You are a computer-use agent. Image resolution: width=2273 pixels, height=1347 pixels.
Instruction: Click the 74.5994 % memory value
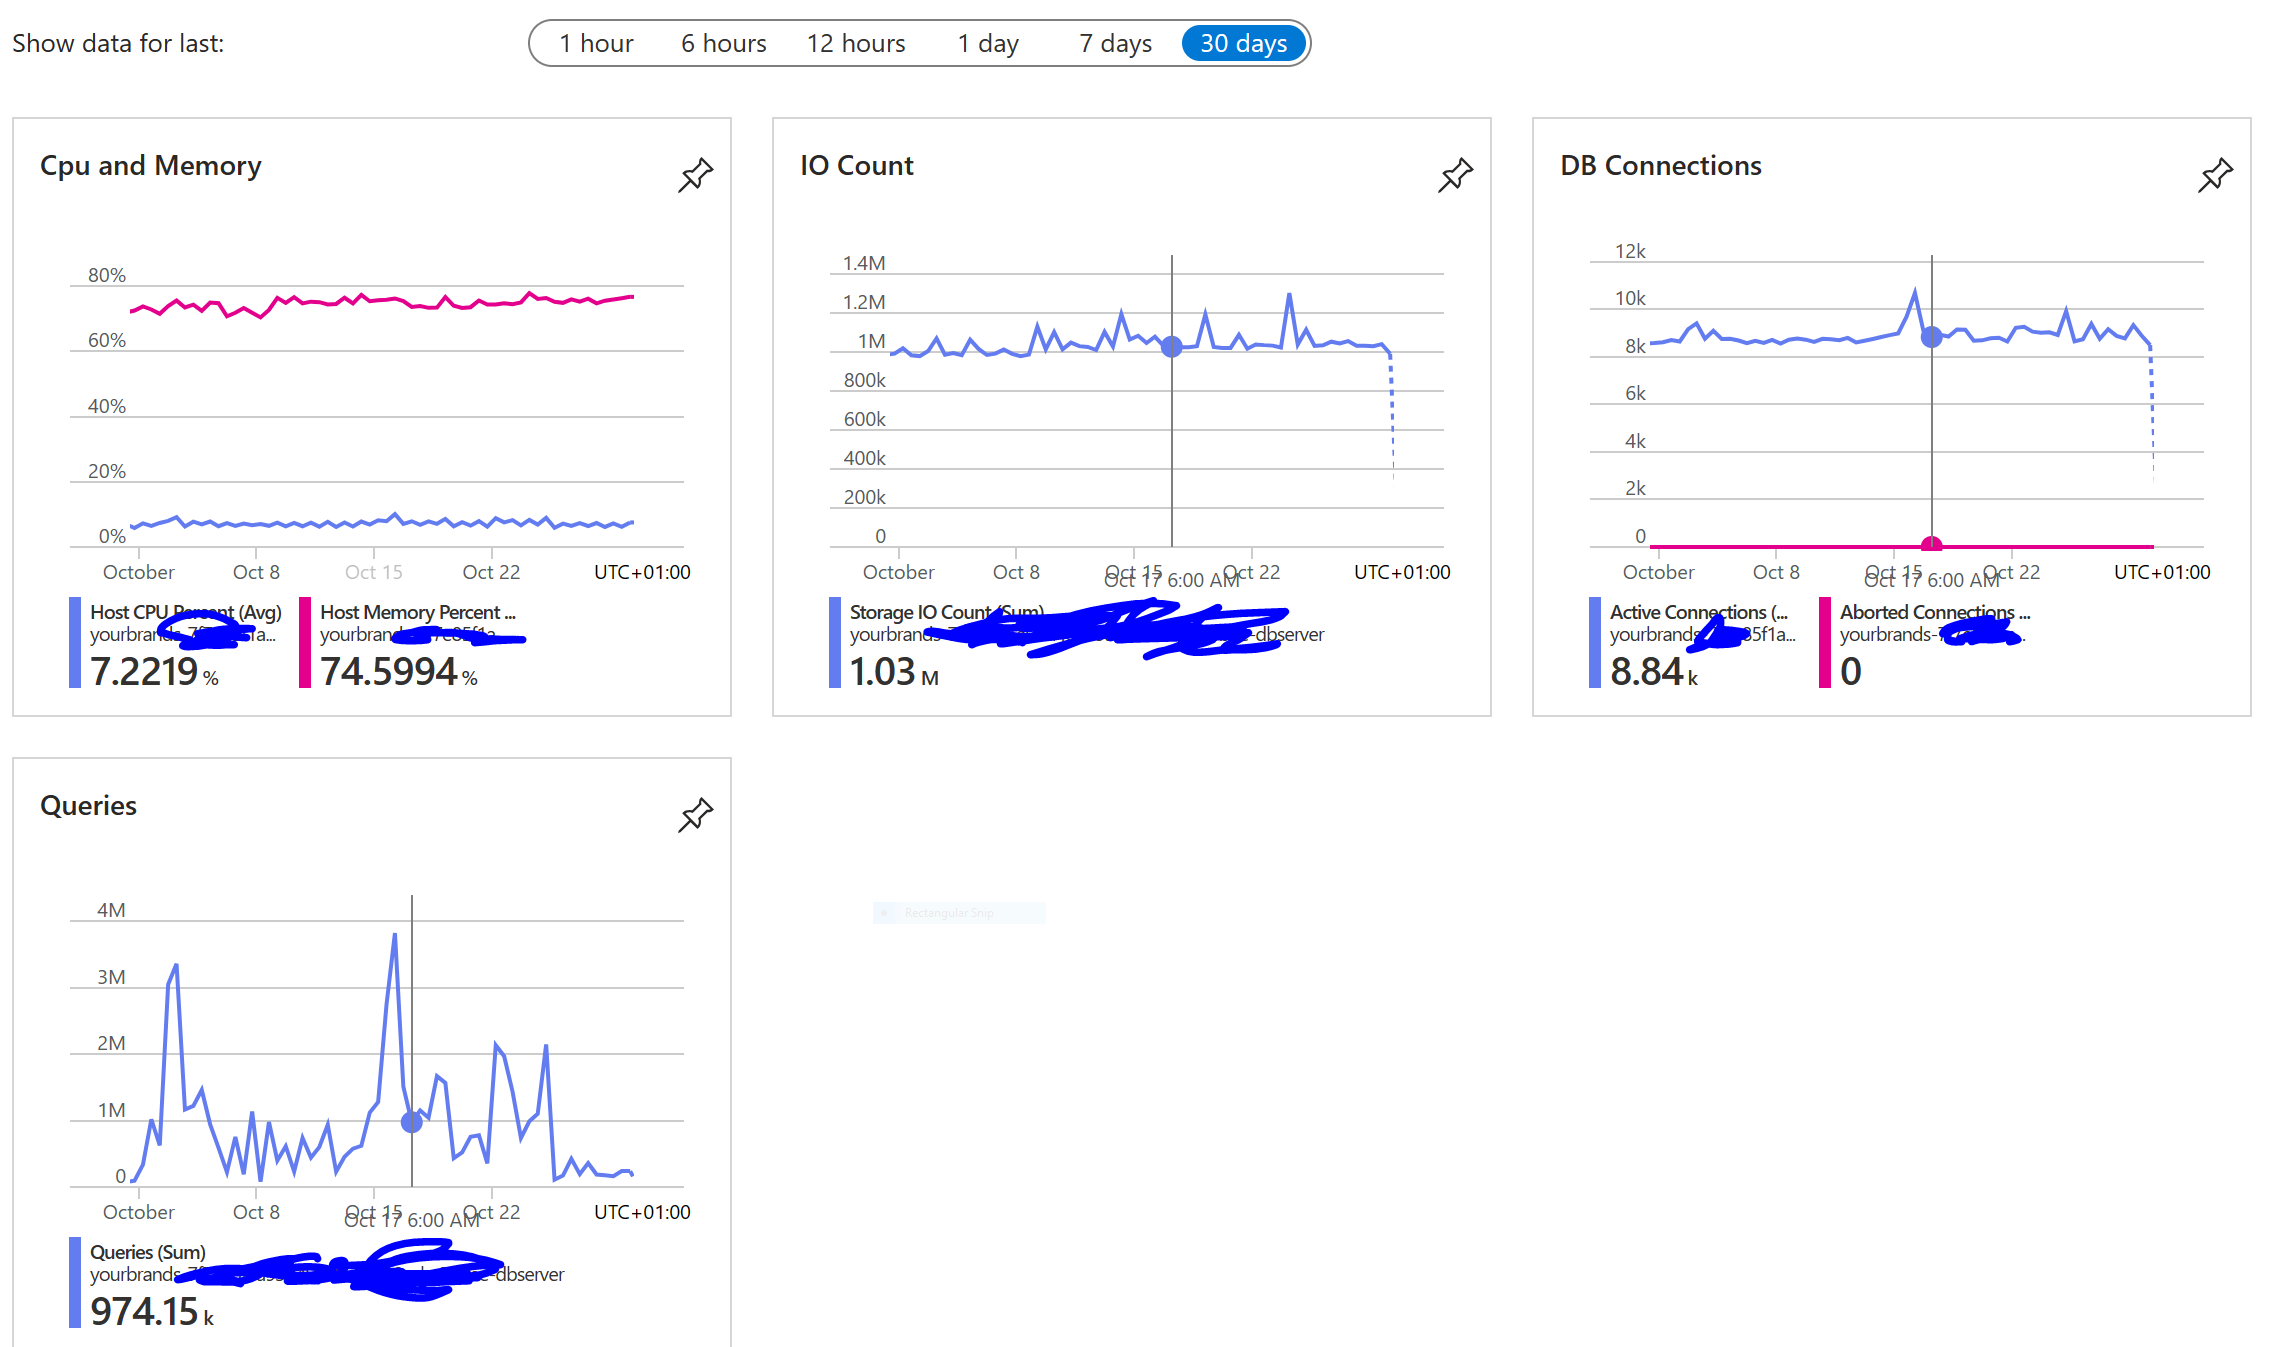(399, 671)
